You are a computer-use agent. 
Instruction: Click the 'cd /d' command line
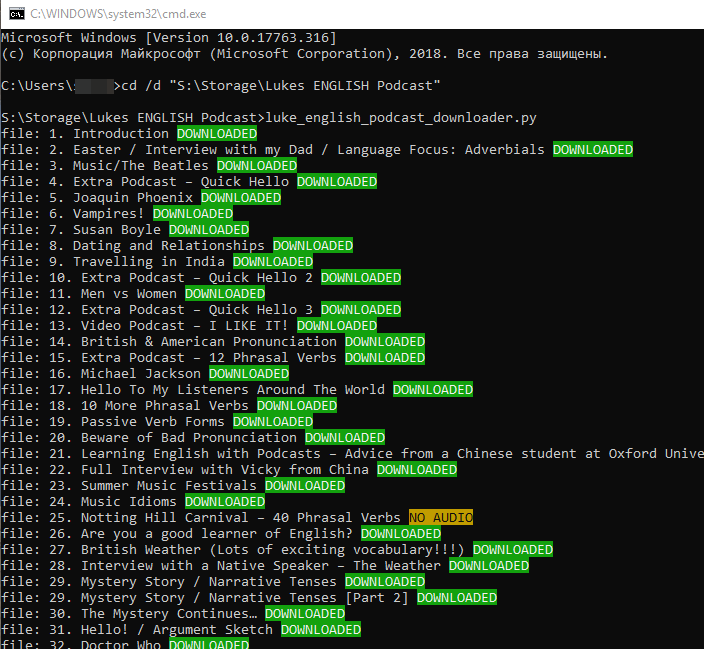(x=220, y=86)
